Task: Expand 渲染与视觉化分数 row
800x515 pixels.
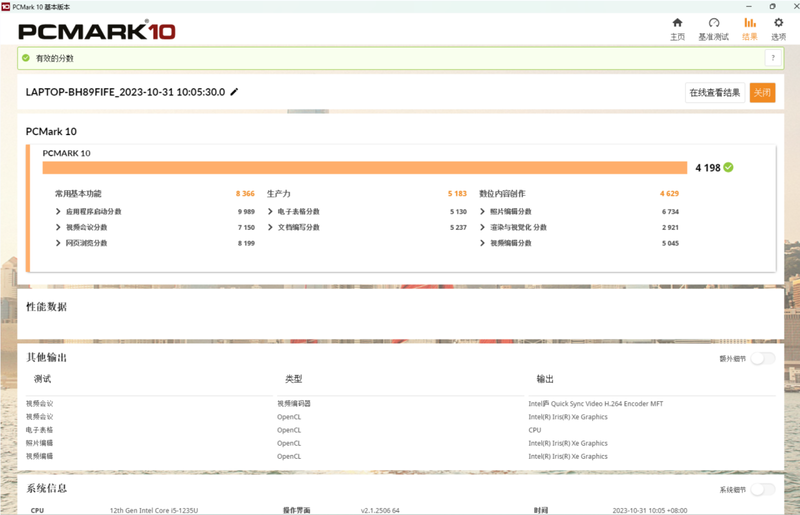Action: (484, 227)
